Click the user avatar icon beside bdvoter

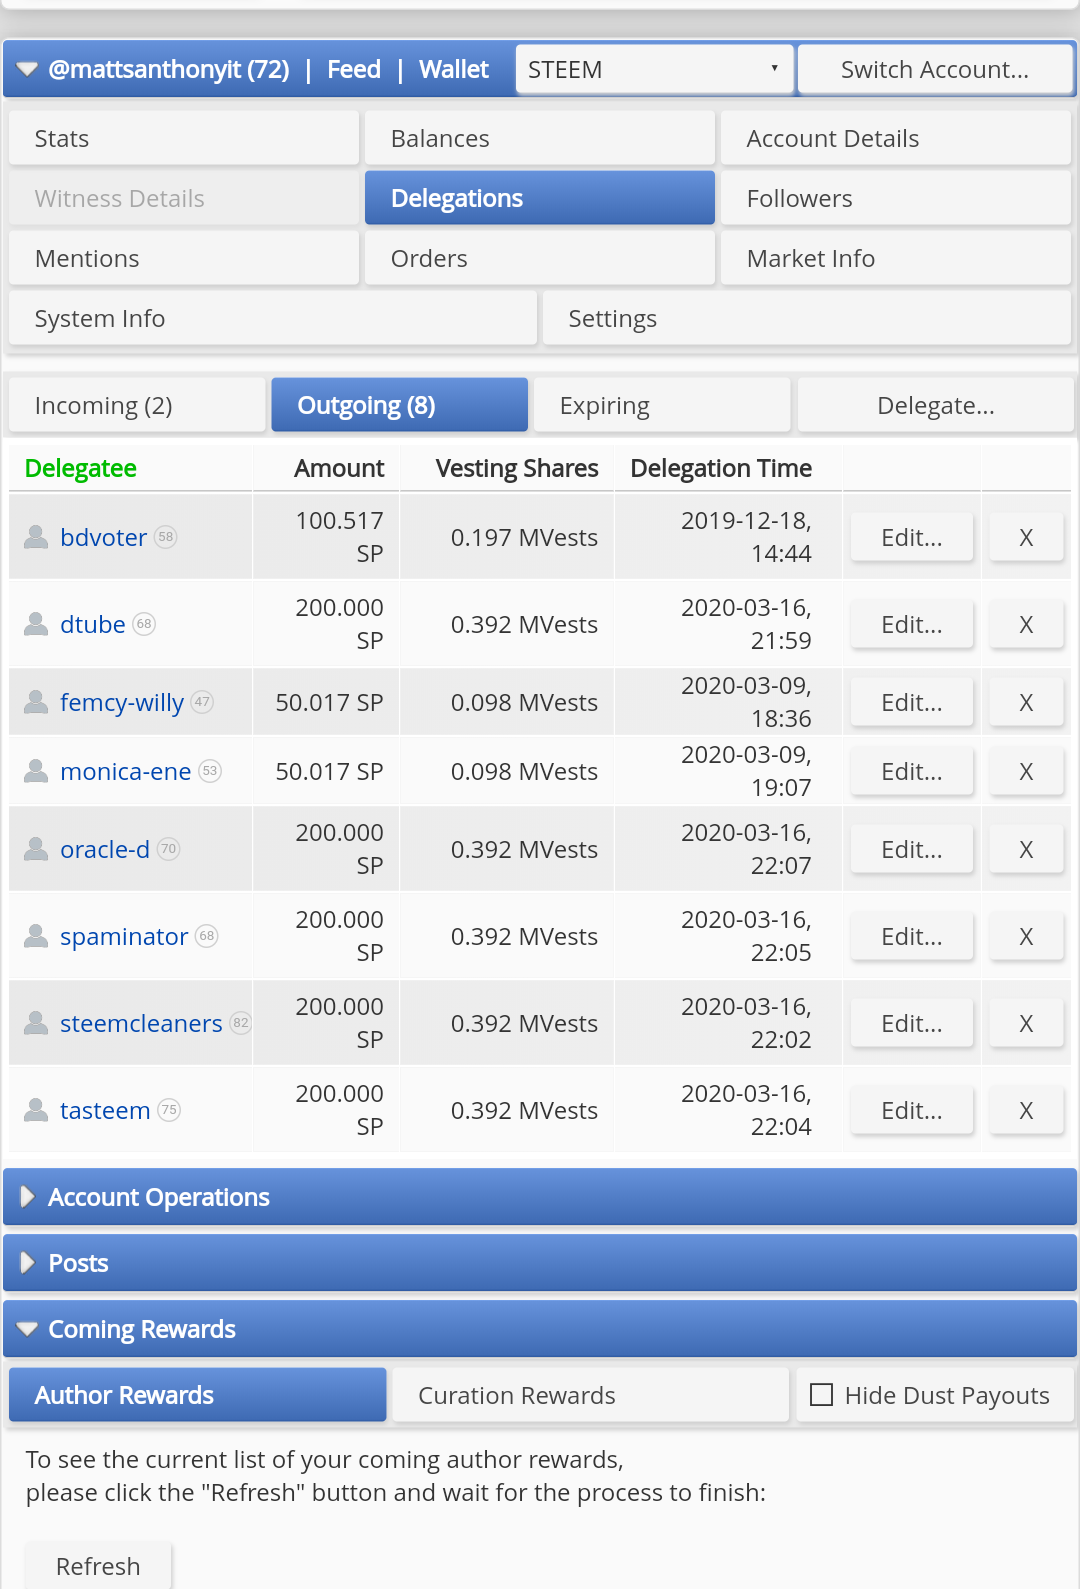[36, 537]
